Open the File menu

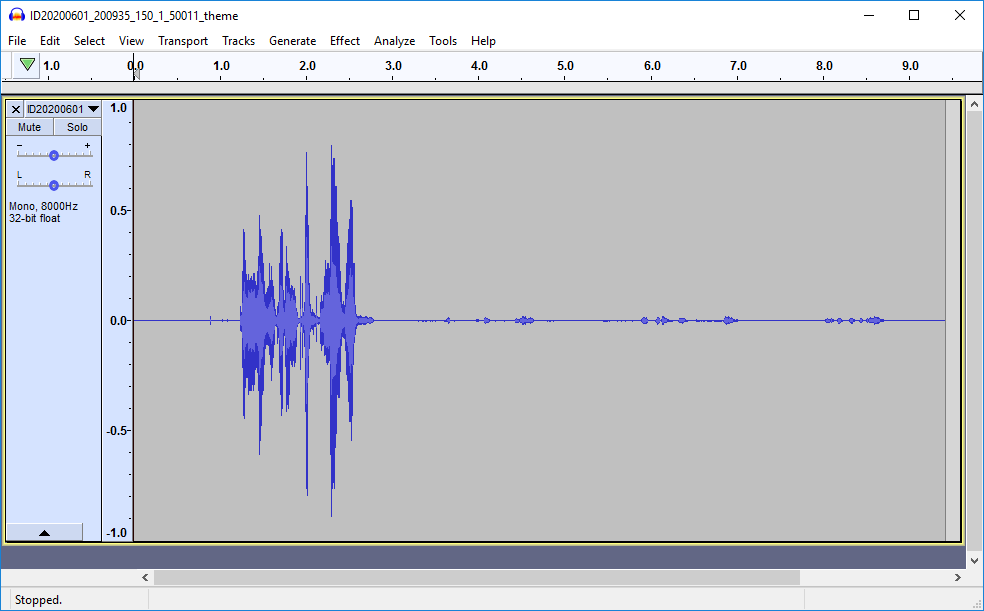click(17, 41)
